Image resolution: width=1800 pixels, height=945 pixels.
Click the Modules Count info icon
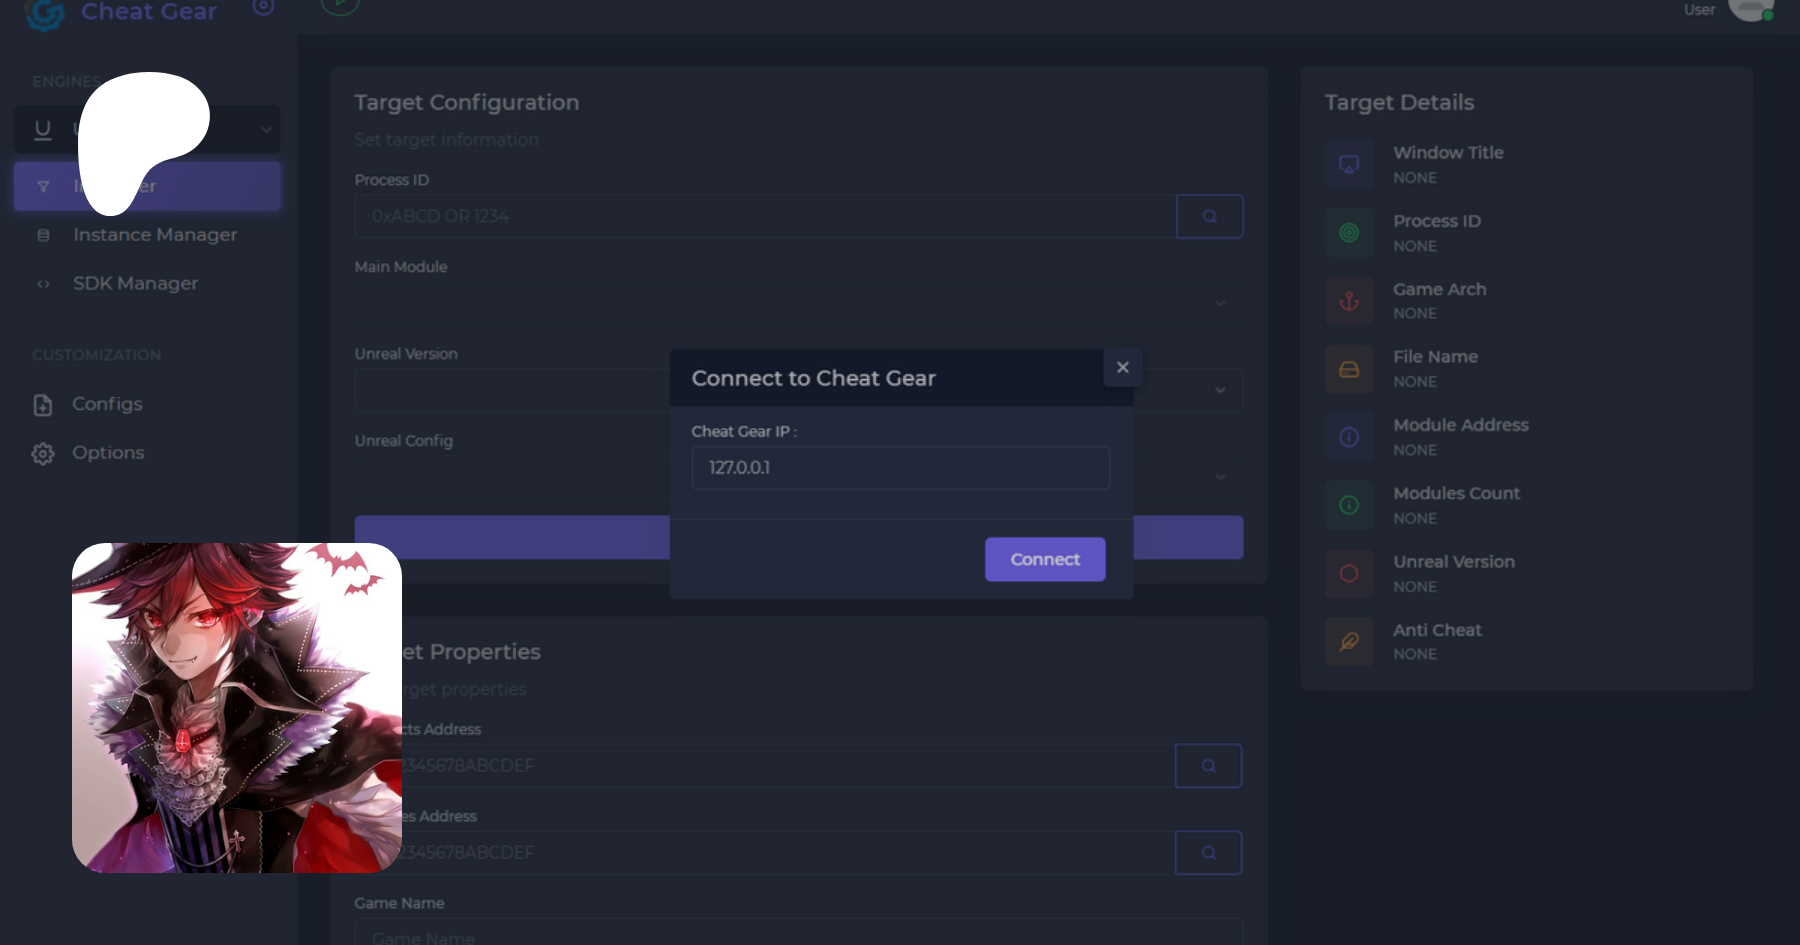coord(1348,505)
